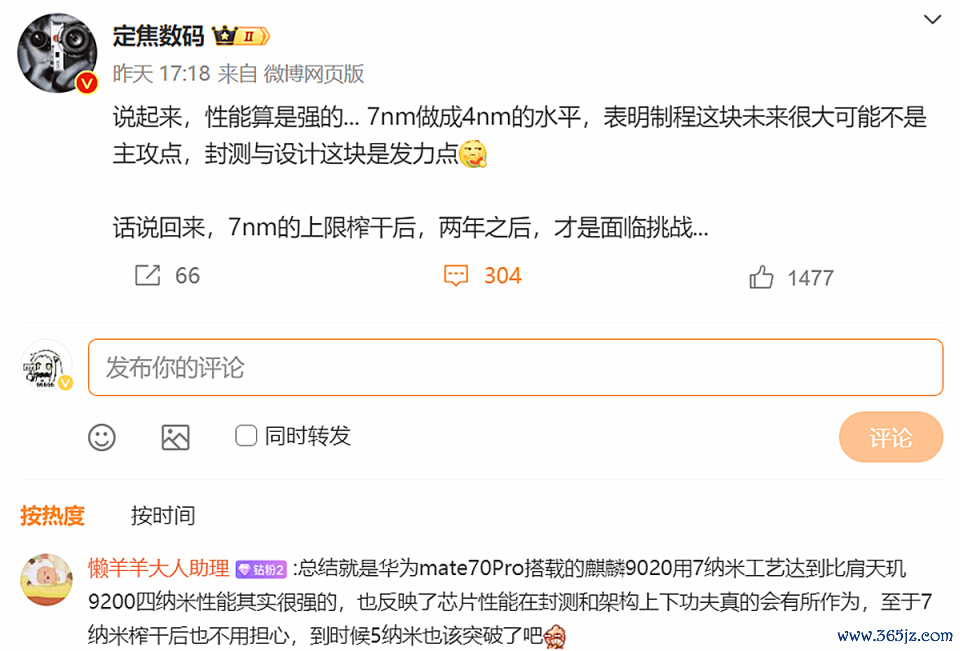Like the post with thumbs-up icon
The image size is (960, 651).
761,277
